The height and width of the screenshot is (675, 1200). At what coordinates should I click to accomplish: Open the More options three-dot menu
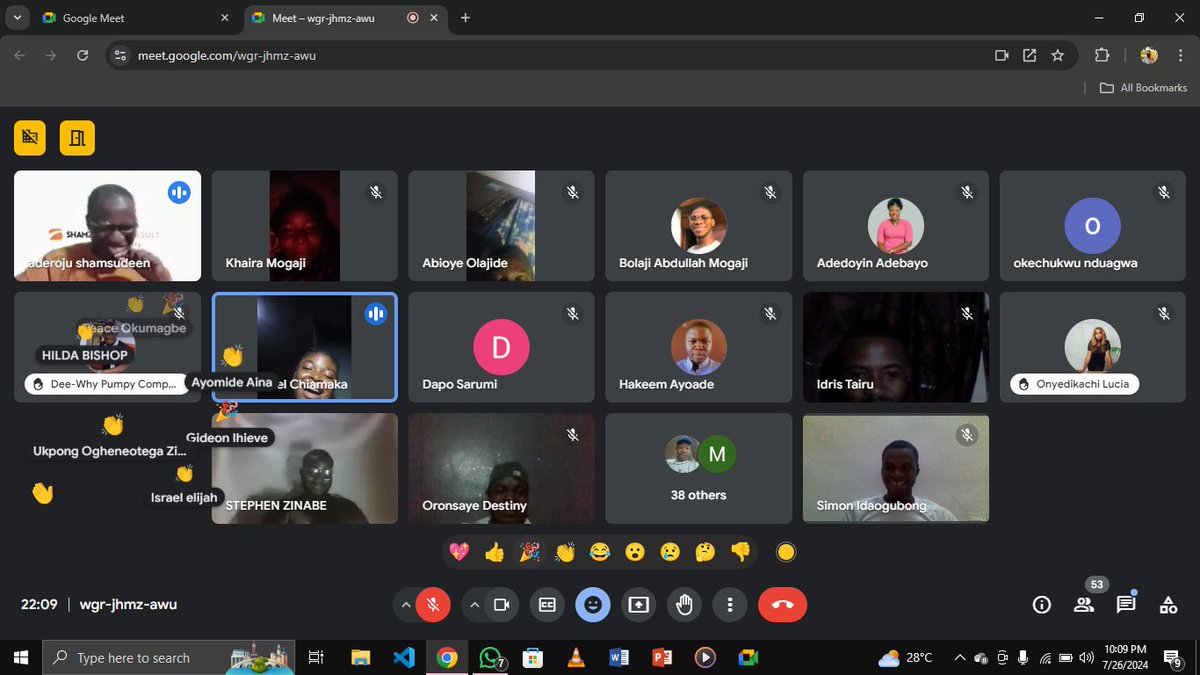pyautogui.click(x=731, y=604)
